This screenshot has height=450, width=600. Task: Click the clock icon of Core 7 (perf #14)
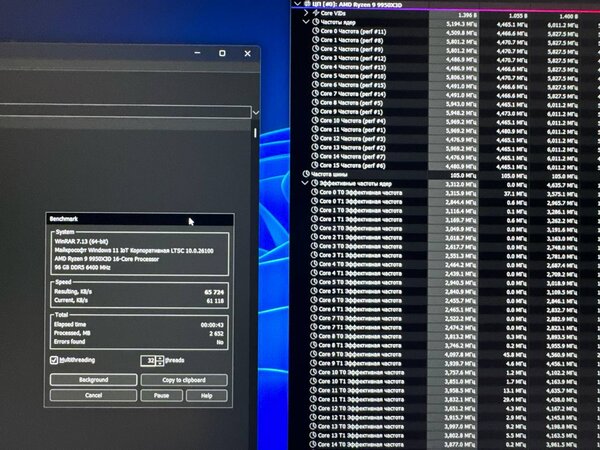[315, 93]
